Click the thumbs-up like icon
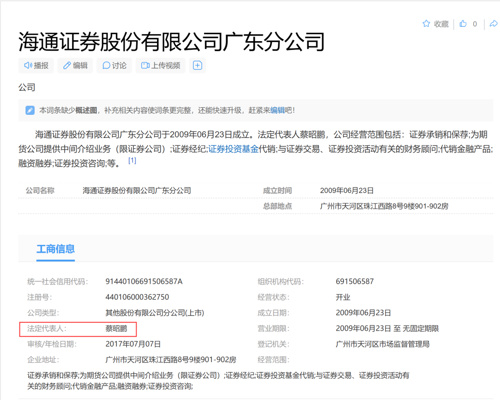500x400 pixels. coord(463,24)
